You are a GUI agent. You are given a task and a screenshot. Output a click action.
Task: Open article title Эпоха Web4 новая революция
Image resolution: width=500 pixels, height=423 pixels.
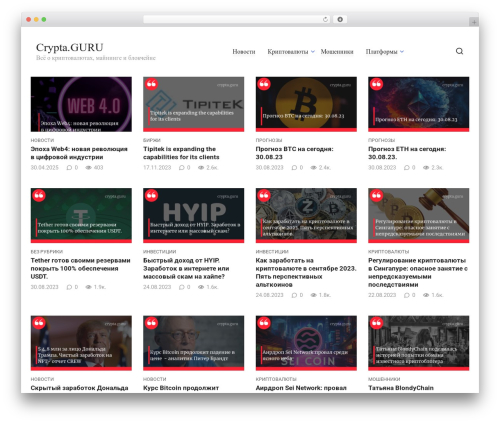79,153
